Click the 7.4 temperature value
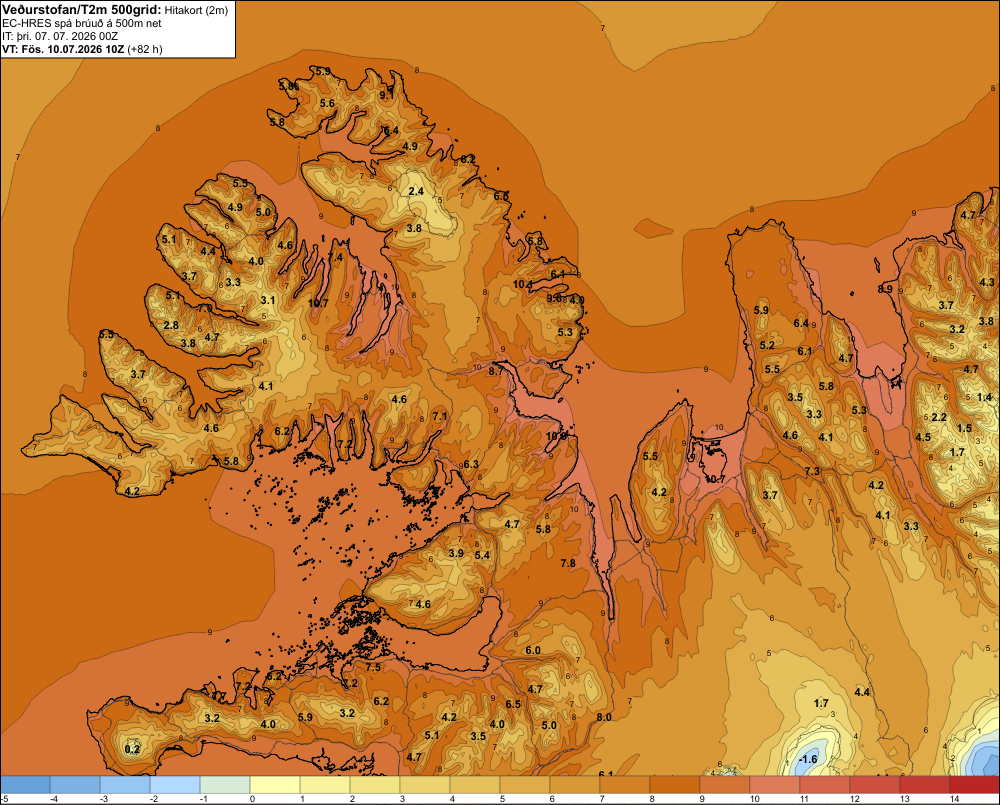The image size is (1000, 805). [x=335, y=257]
